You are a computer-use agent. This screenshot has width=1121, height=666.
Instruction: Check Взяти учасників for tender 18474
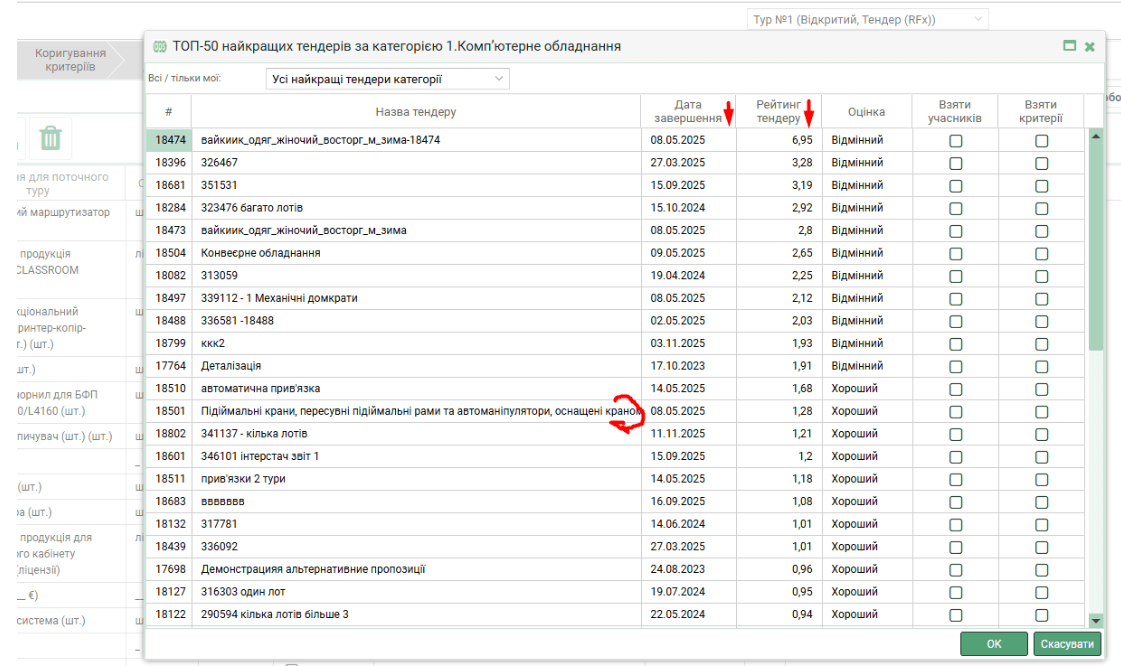tap(956, 141)
